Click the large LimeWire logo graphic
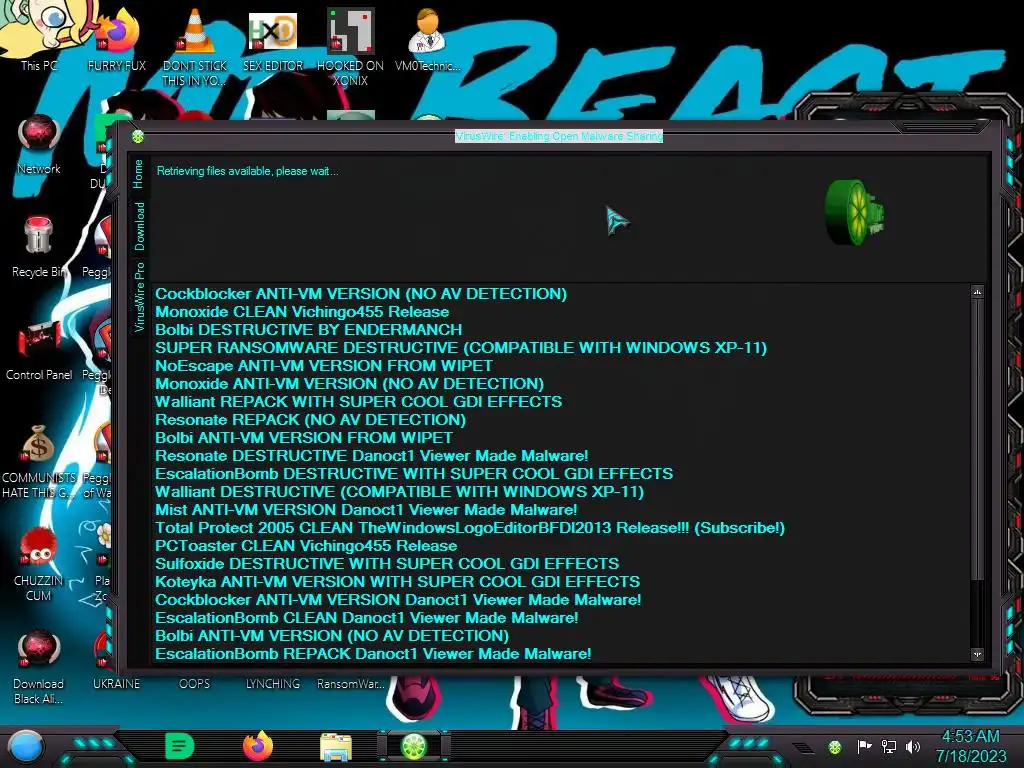The image size is (1024, 768). 854,213
